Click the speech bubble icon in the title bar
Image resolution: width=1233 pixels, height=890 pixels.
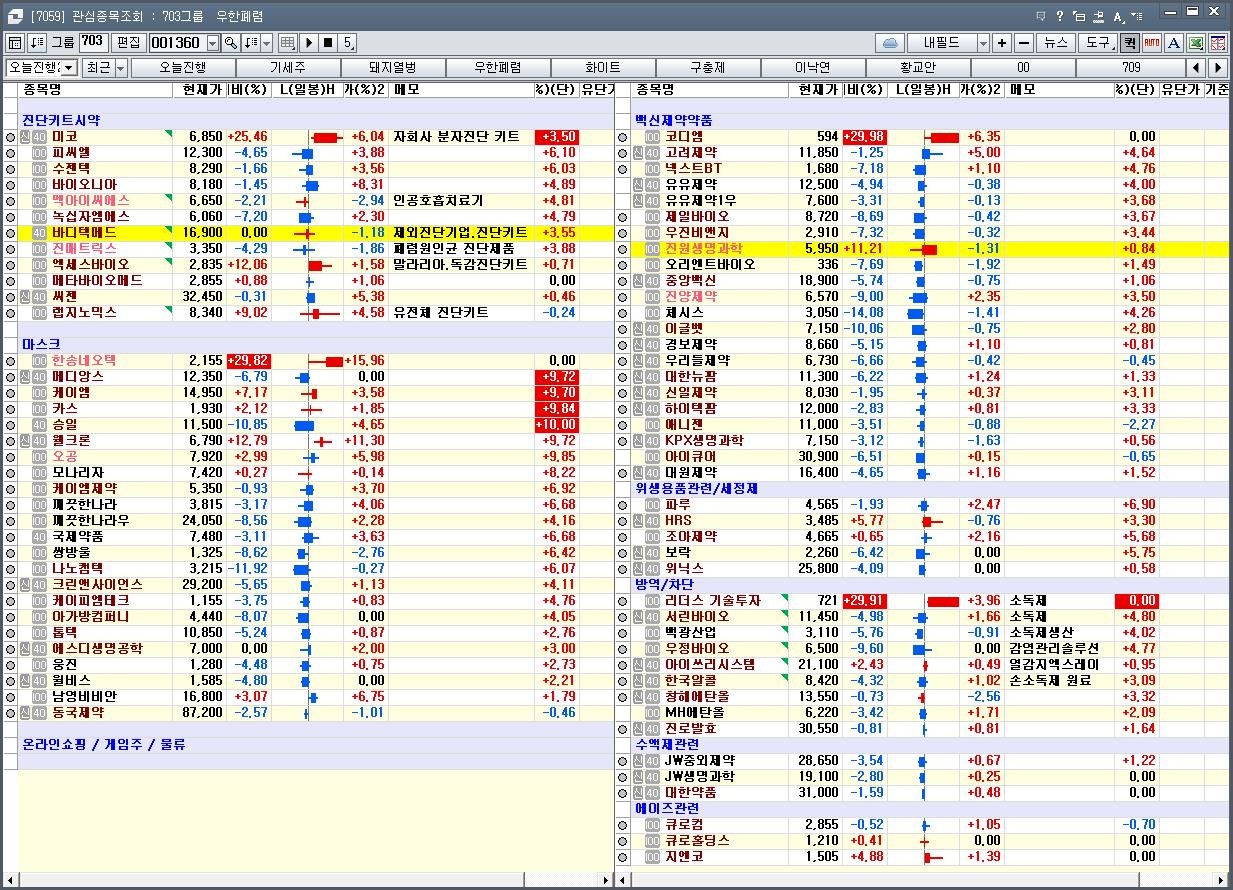pos(1041,16)
